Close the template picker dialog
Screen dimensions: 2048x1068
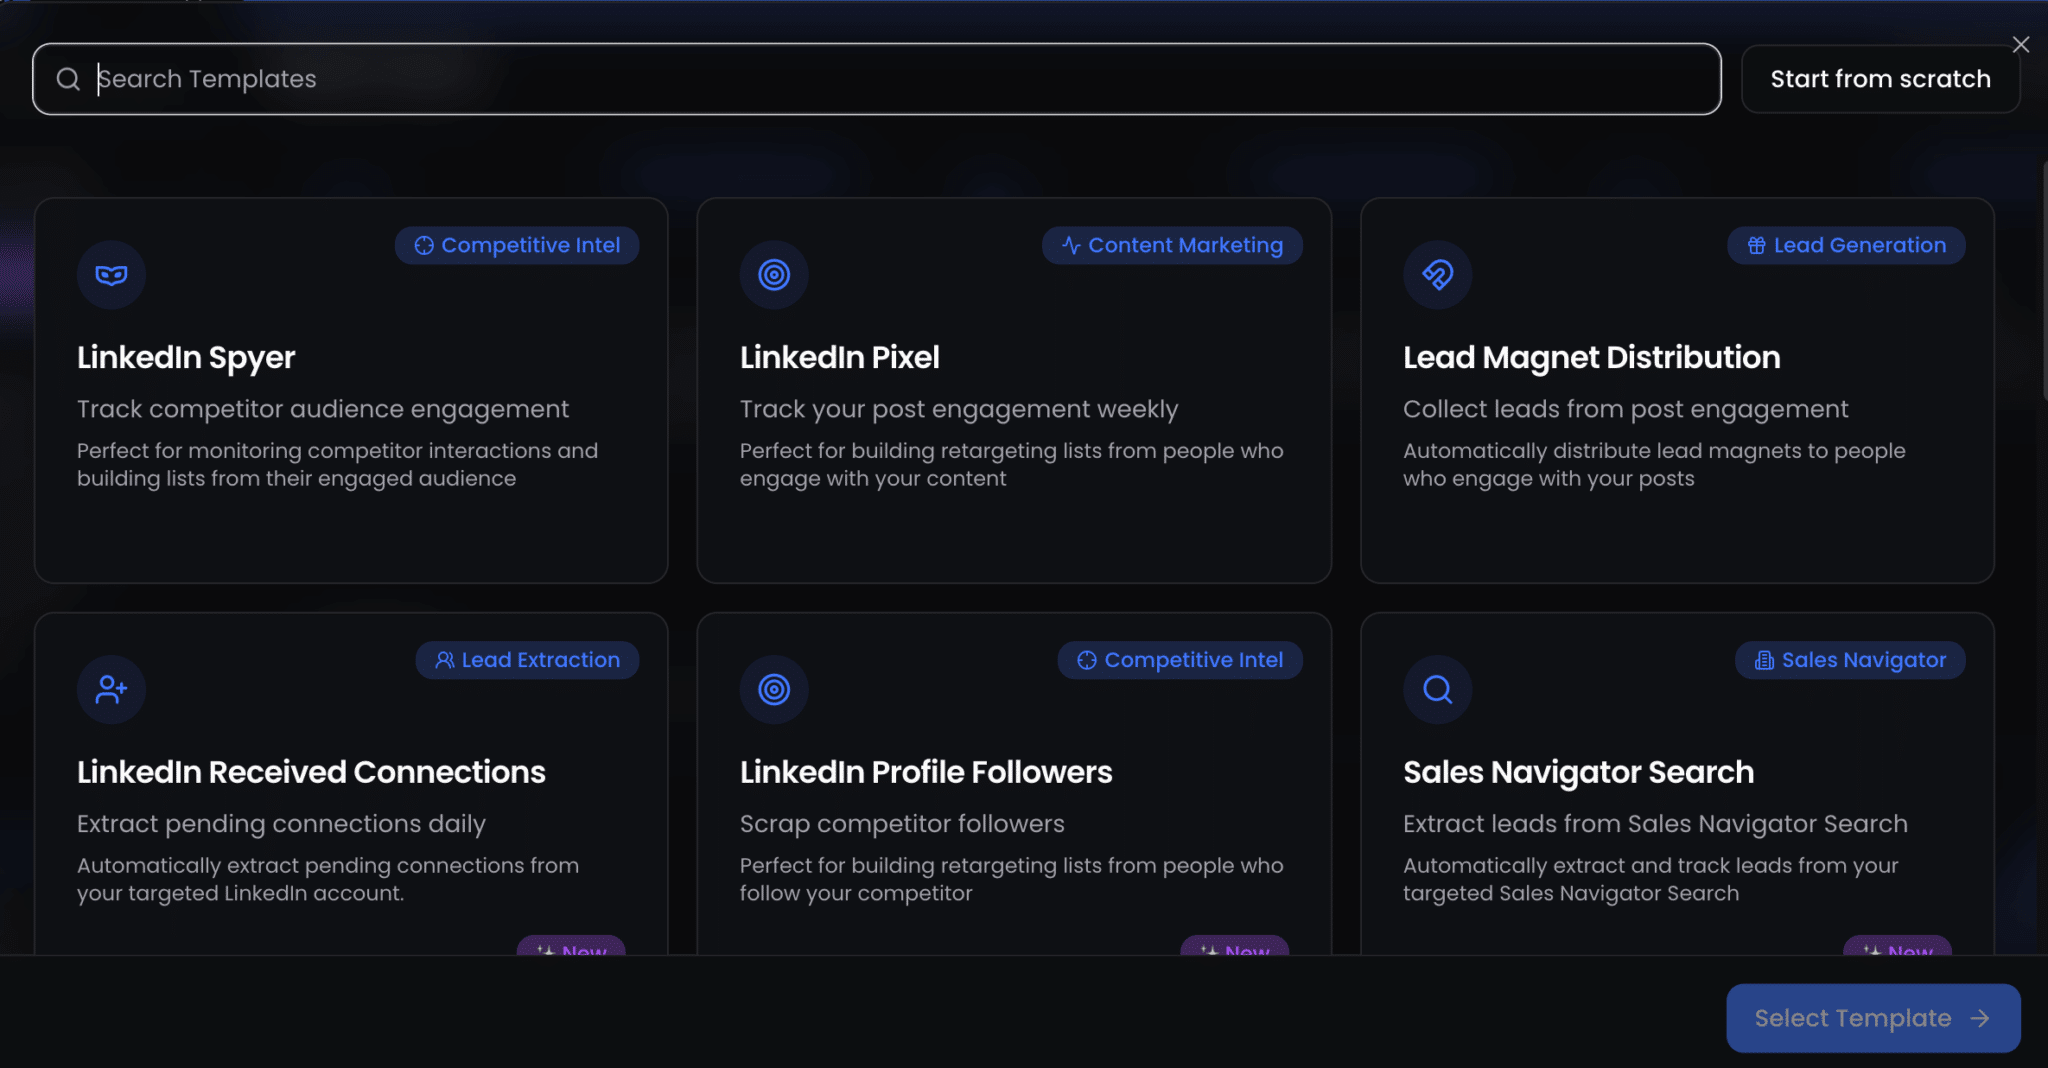[x=2021, y=45]
